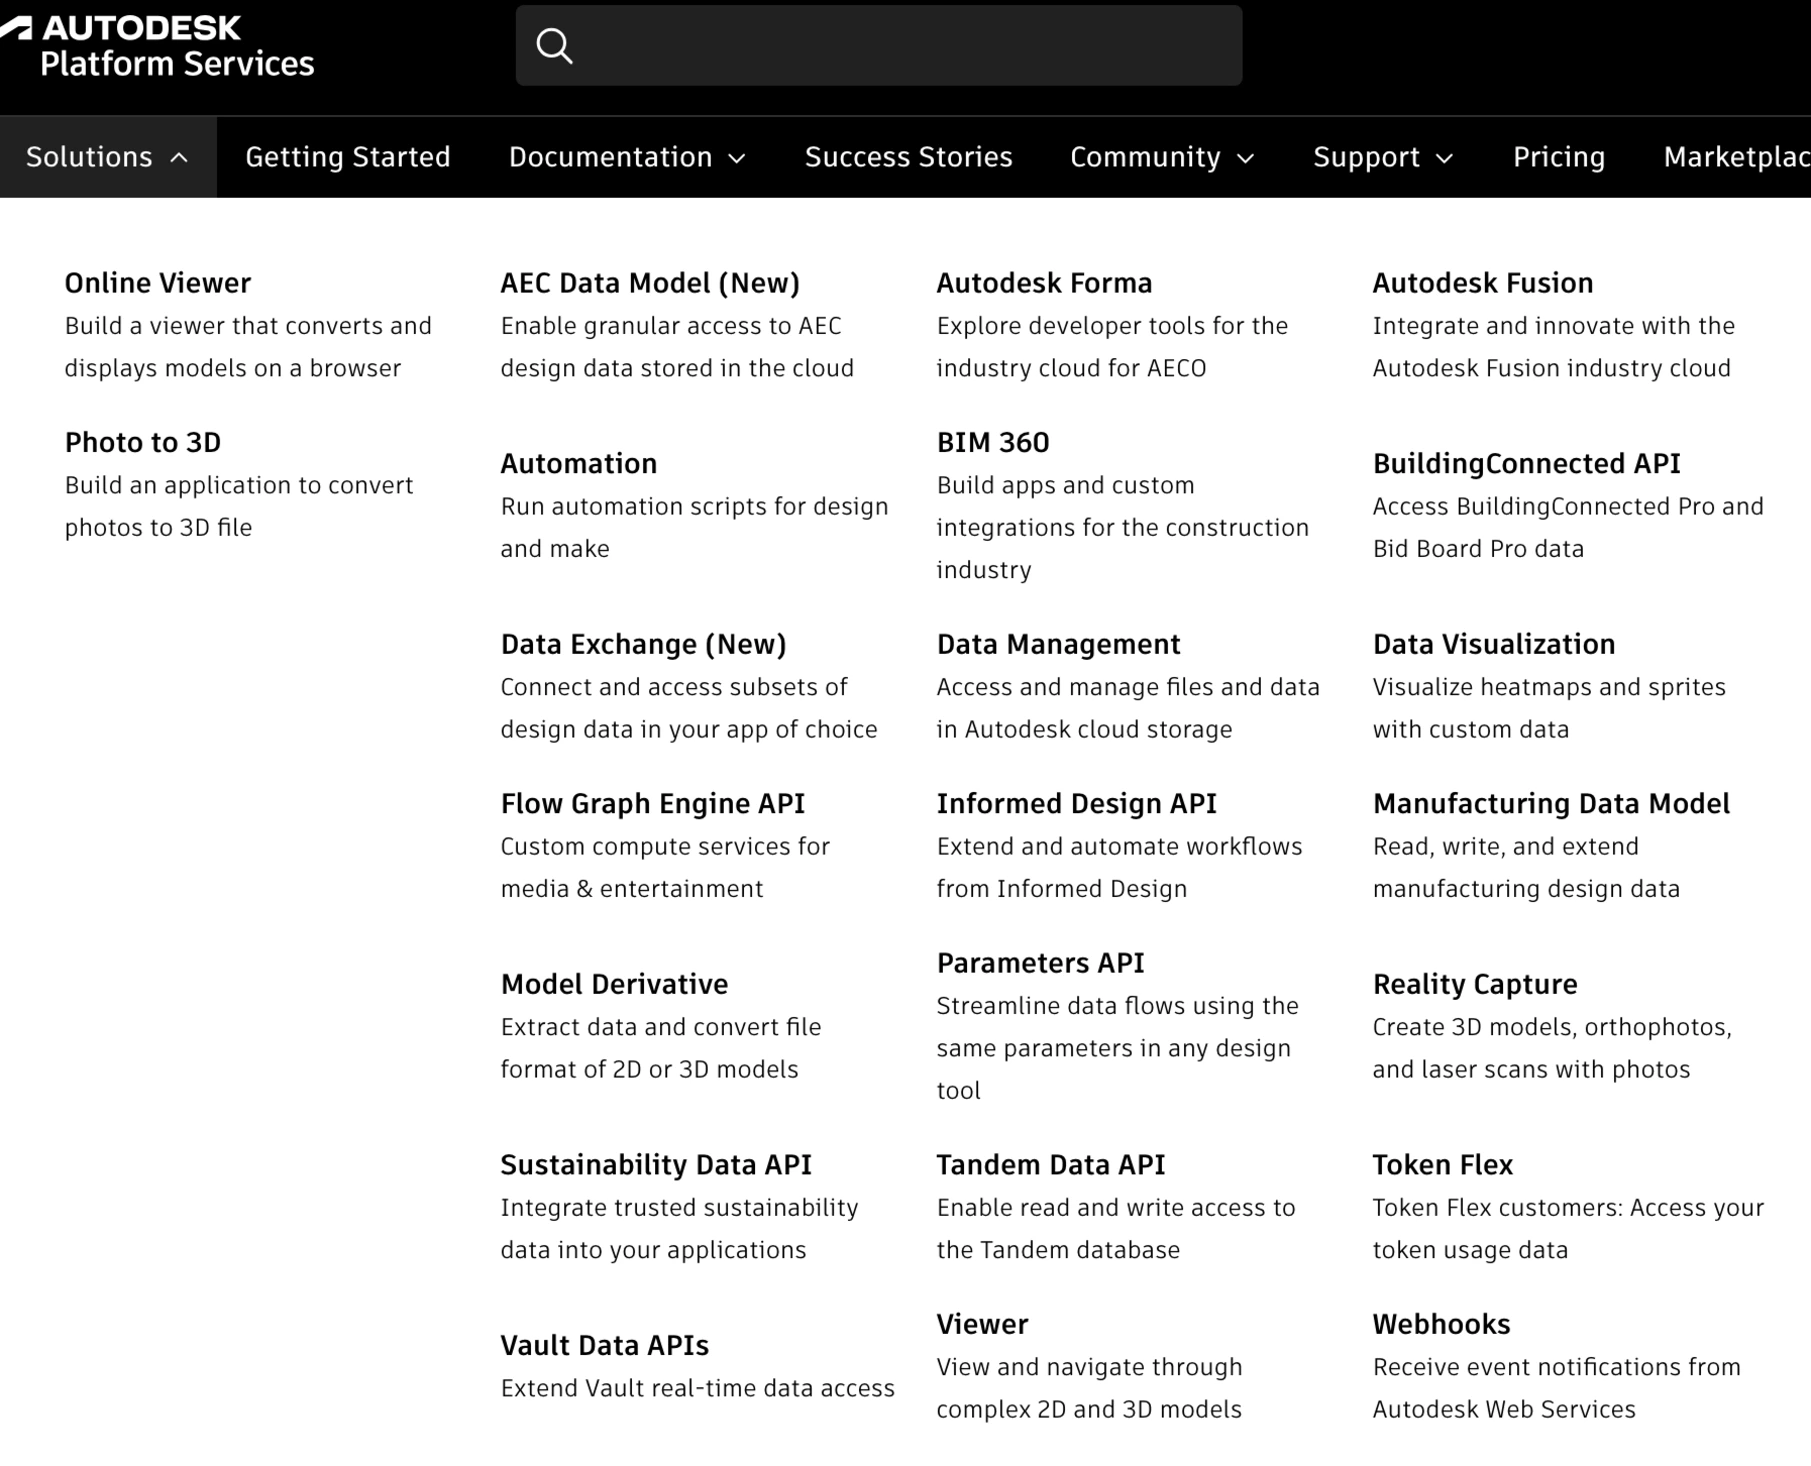Image resolution: width=1811 pixels, height=1466 pixels.
Task: Open the Viewer link
Action: pyautogui.click(x=982, y=1324)
